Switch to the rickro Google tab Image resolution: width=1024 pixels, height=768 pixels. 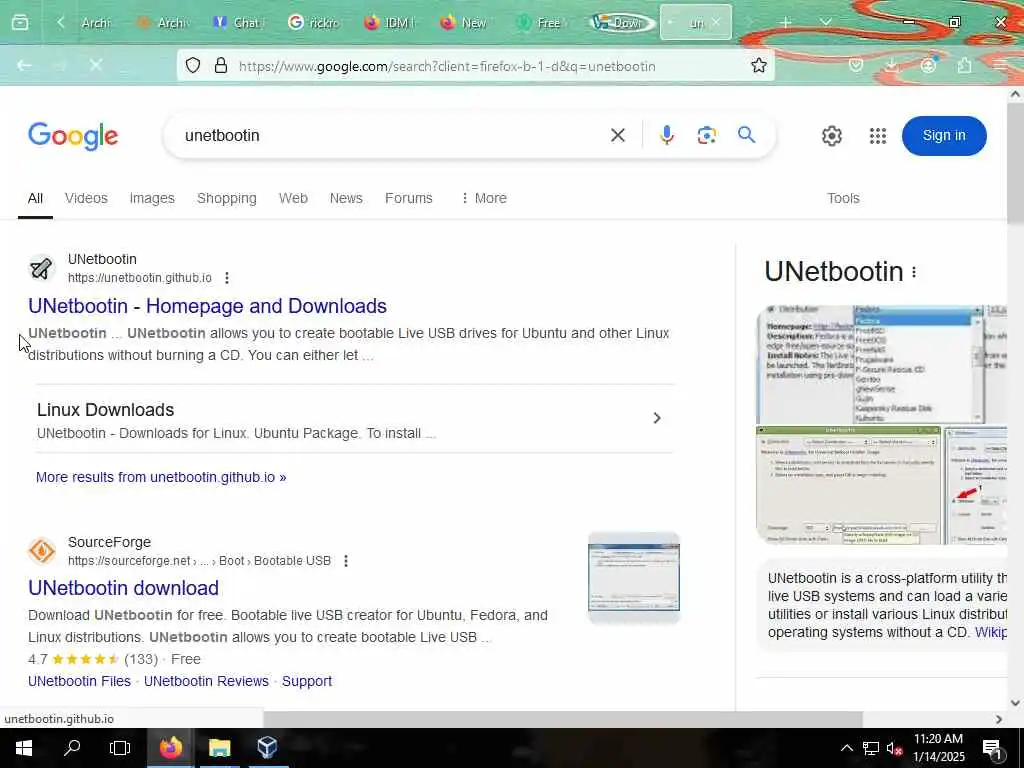click(x=315, y=23)
